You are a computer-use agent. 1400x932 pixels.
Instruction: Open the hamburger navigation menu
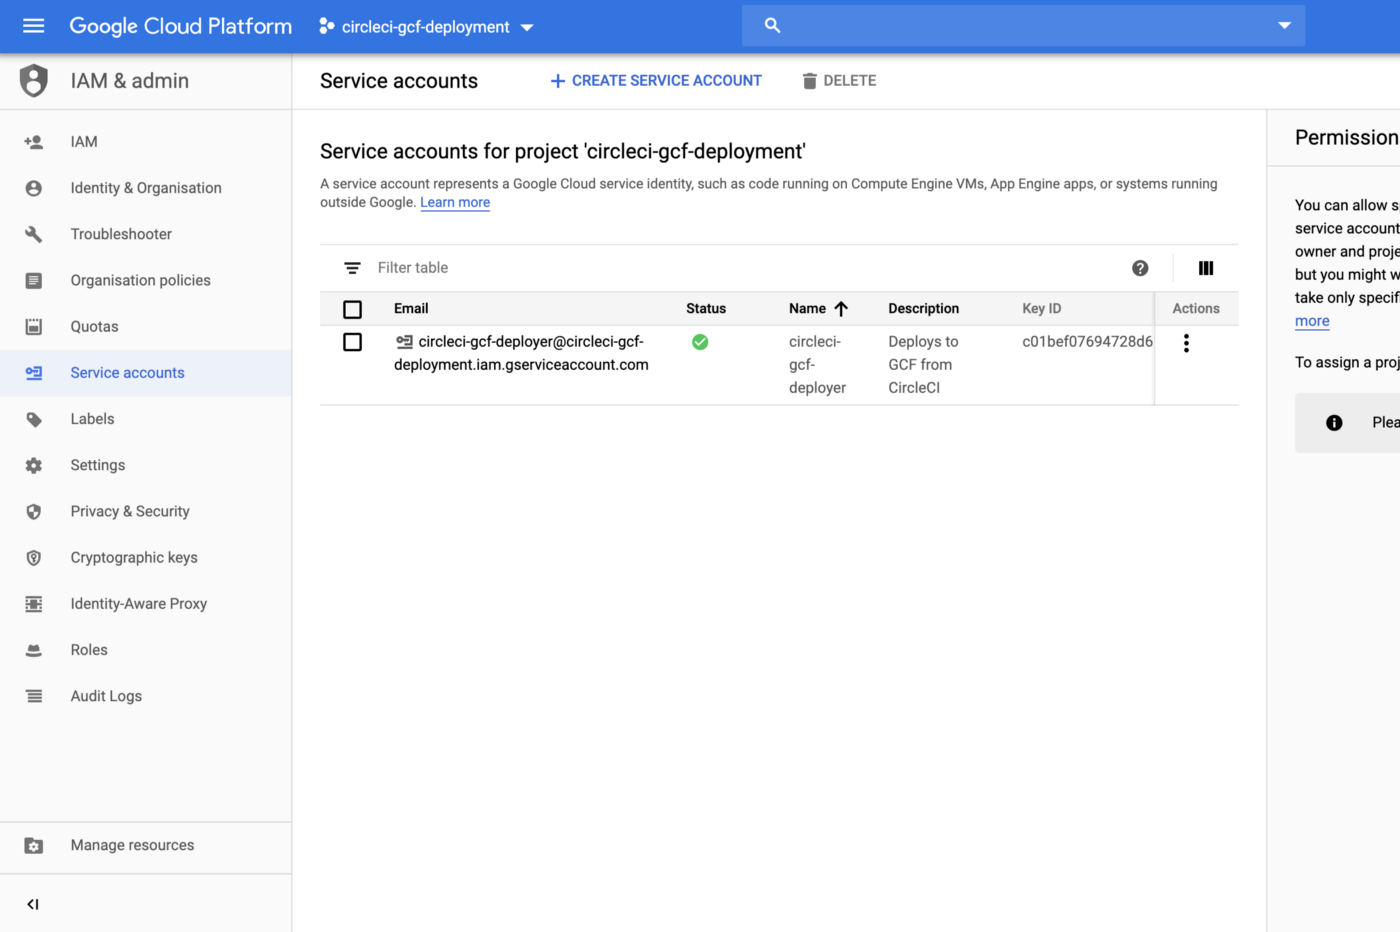click(34, 26)
